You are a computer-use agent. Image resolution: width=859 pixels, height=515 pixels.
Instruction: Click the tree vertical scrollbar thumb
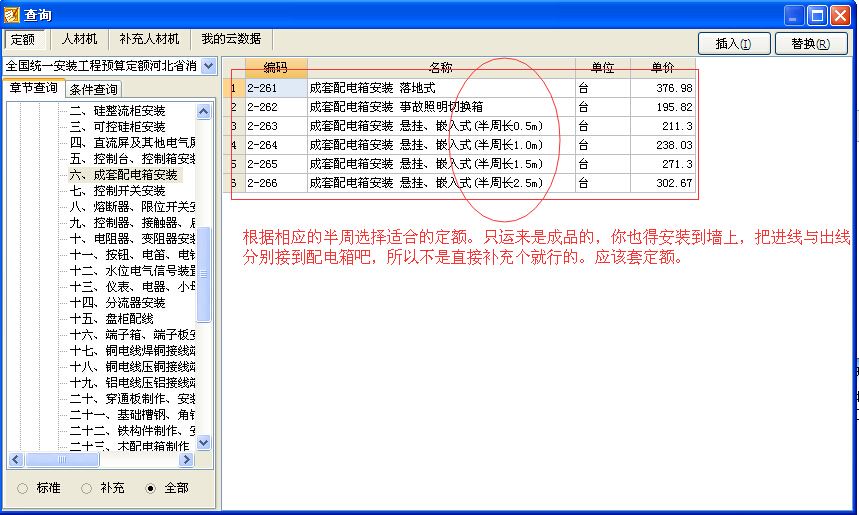pos(203,274)
